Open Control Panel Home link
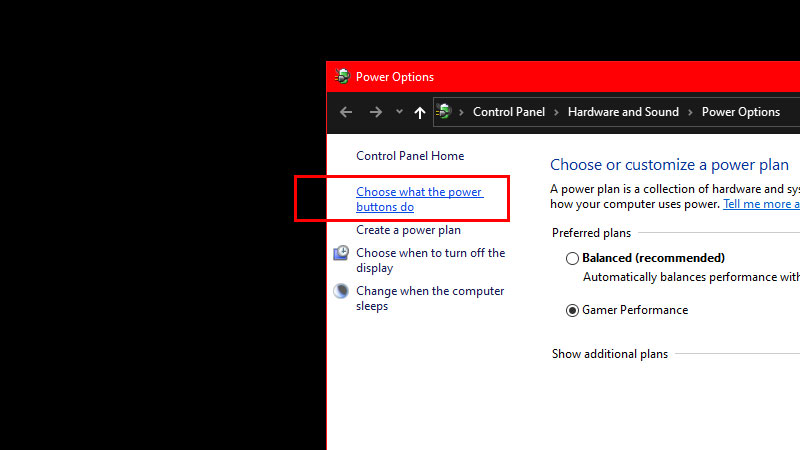 click(x=410, y=156)
